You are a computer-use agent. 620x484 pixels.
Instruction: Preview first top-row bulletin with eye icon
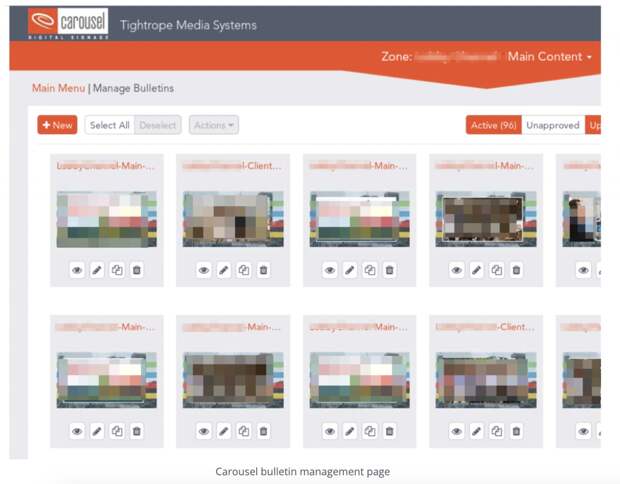point(77,270)
